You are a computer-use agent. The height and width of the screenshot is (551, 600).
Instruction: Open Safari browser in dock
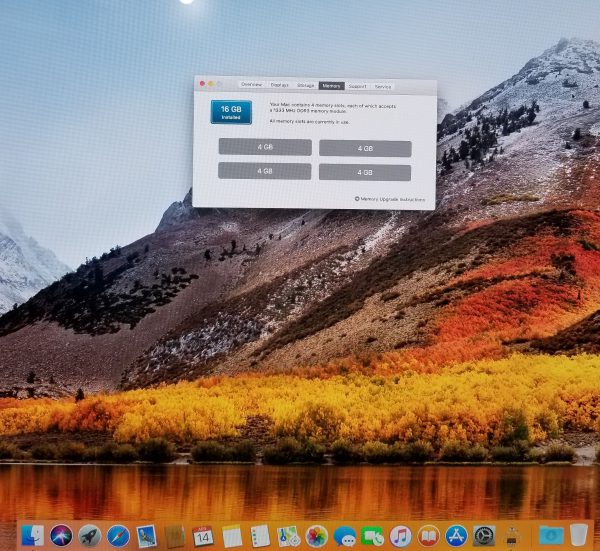(118, 535)
